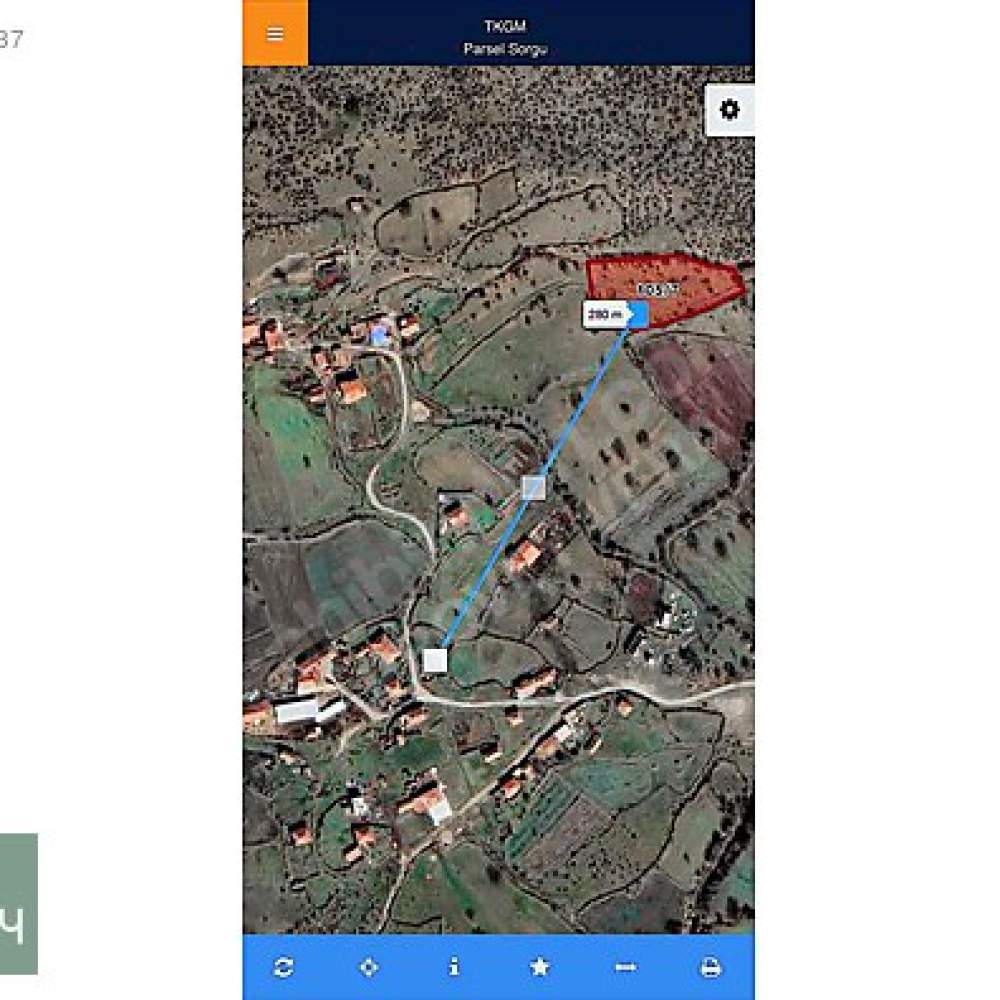Tap the distance label on measurement line
The image size is (1000, 1000).
pyautogui.click(x=605, y=314)
